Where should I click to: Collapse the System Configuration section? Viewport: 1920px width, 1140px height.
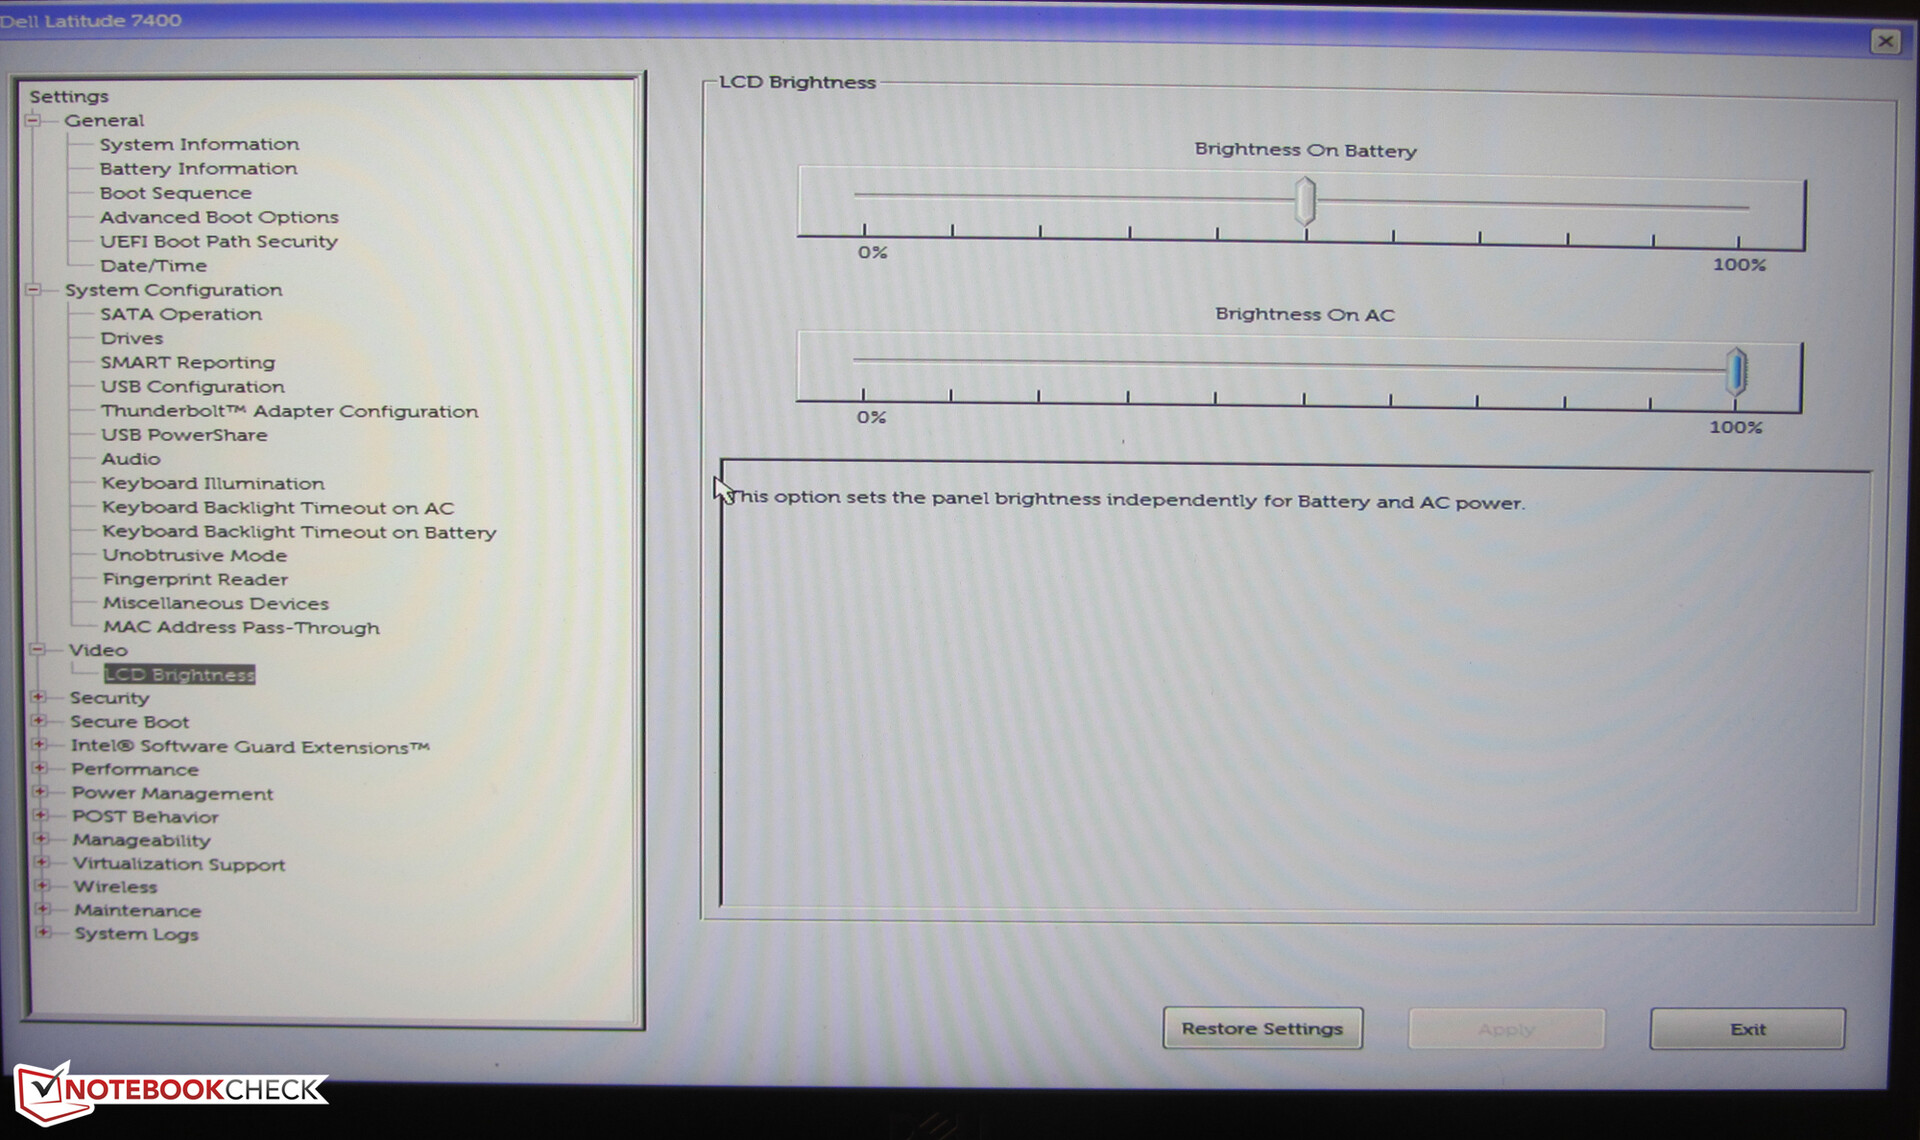(x=34, y=290)
